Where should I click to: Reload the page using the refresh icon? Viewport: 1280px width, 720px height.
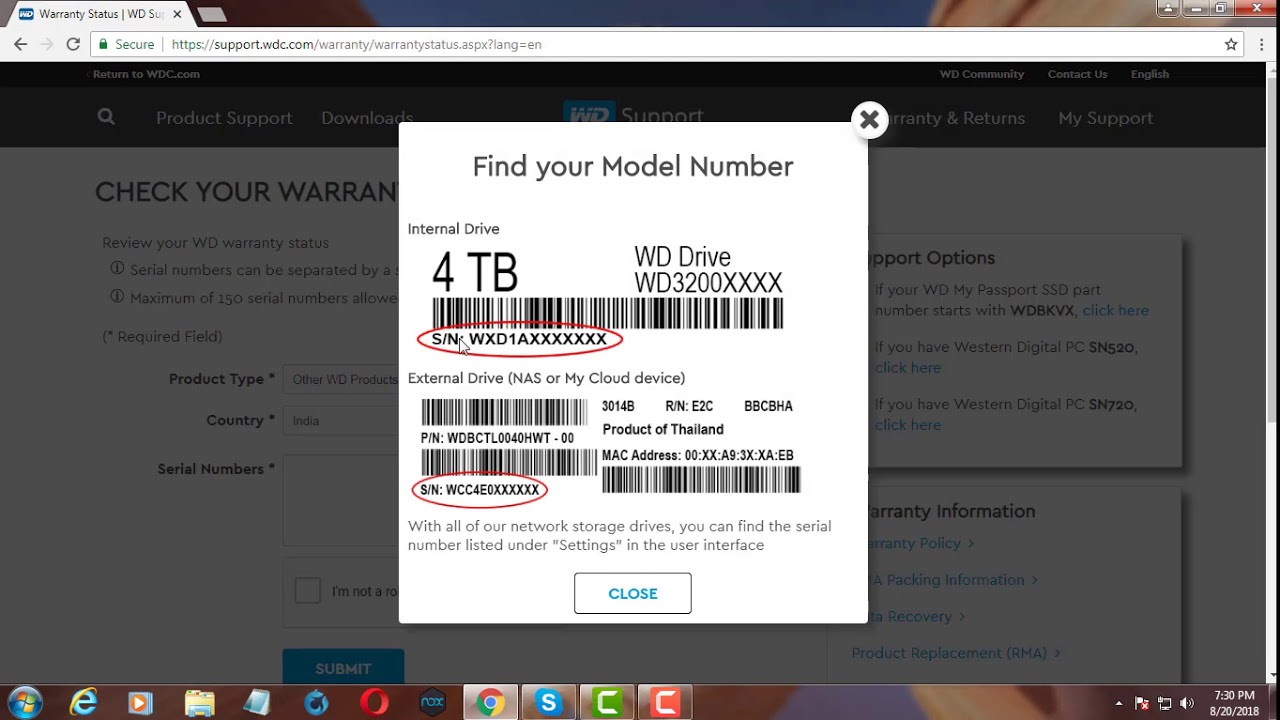coord(73,44)
